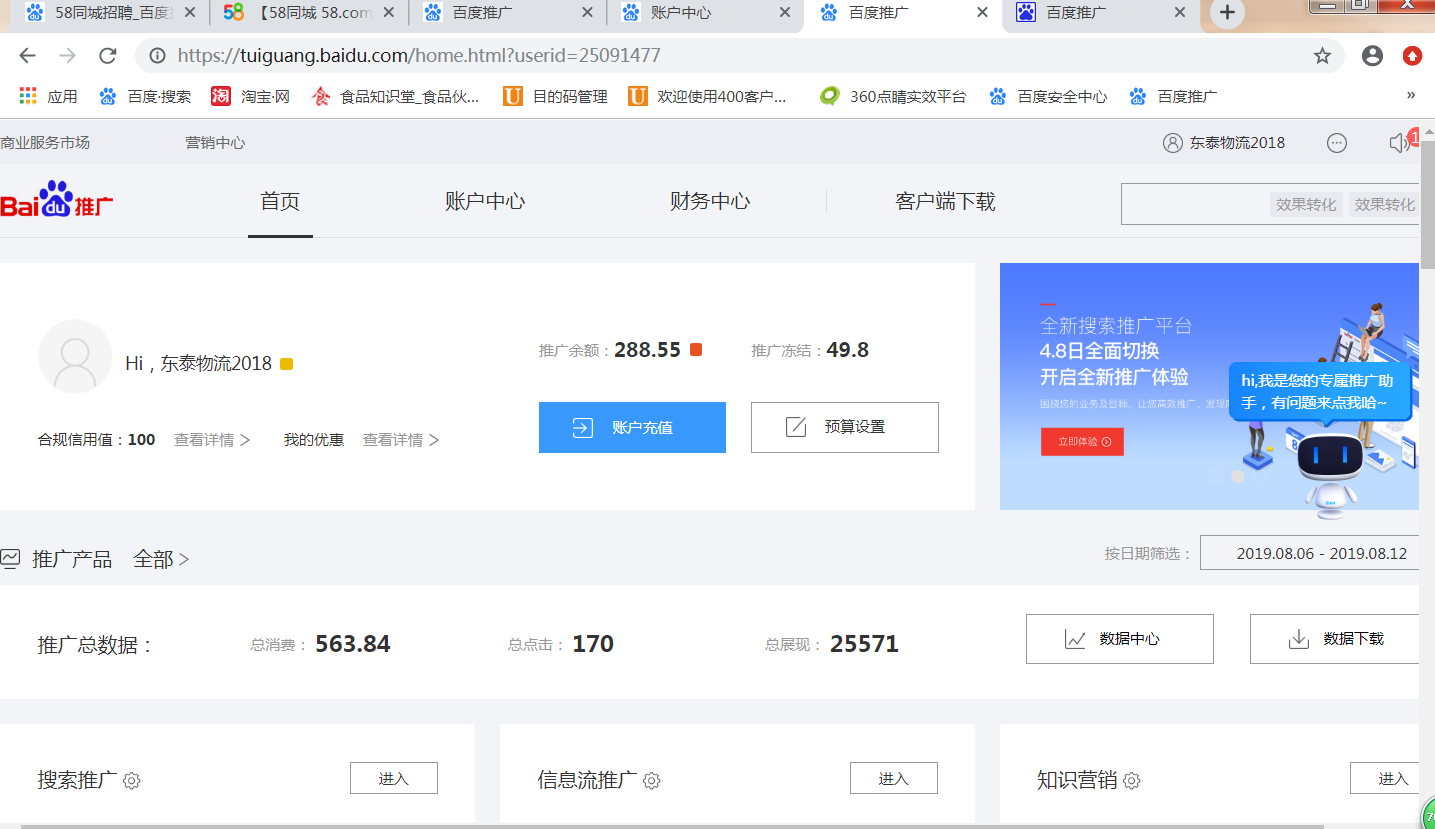
Task: Open the 淘宝·网 bookmark
Action: click(250, 97)
